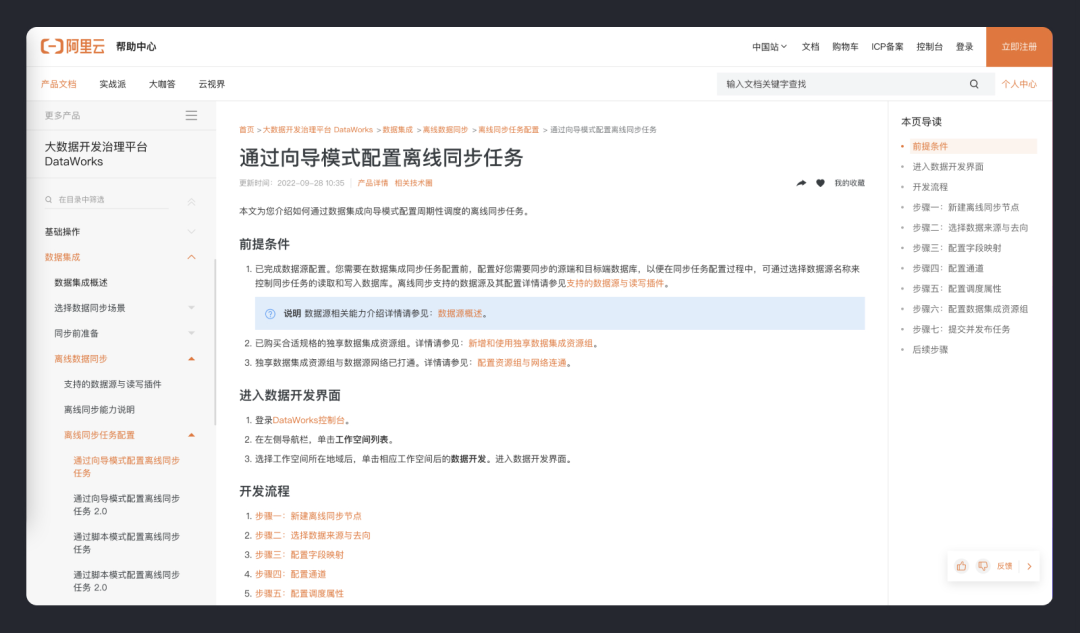
Task: Go to 步骤一：新建离线同步节点 in article
Action: pos(308,516)
